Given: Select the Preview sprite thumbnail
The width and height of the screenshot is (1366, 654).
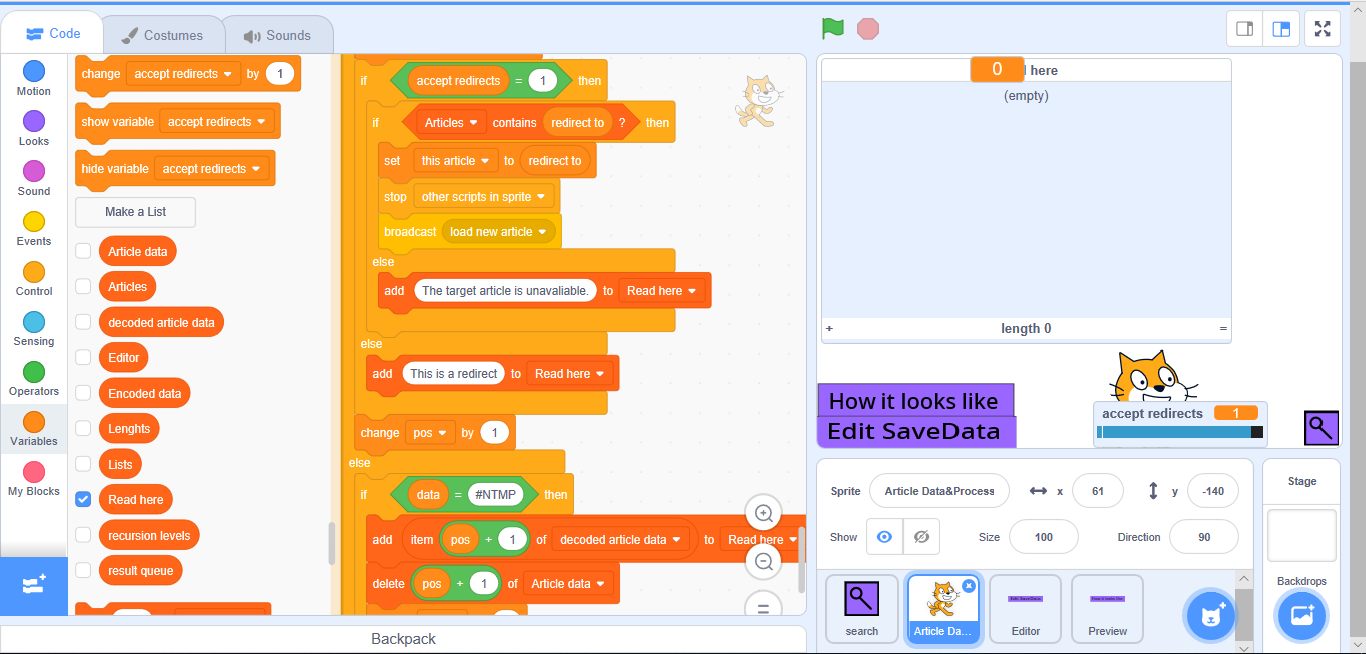Looking at the screenshot, I should pyautogui.click(x=1107, y=608).
